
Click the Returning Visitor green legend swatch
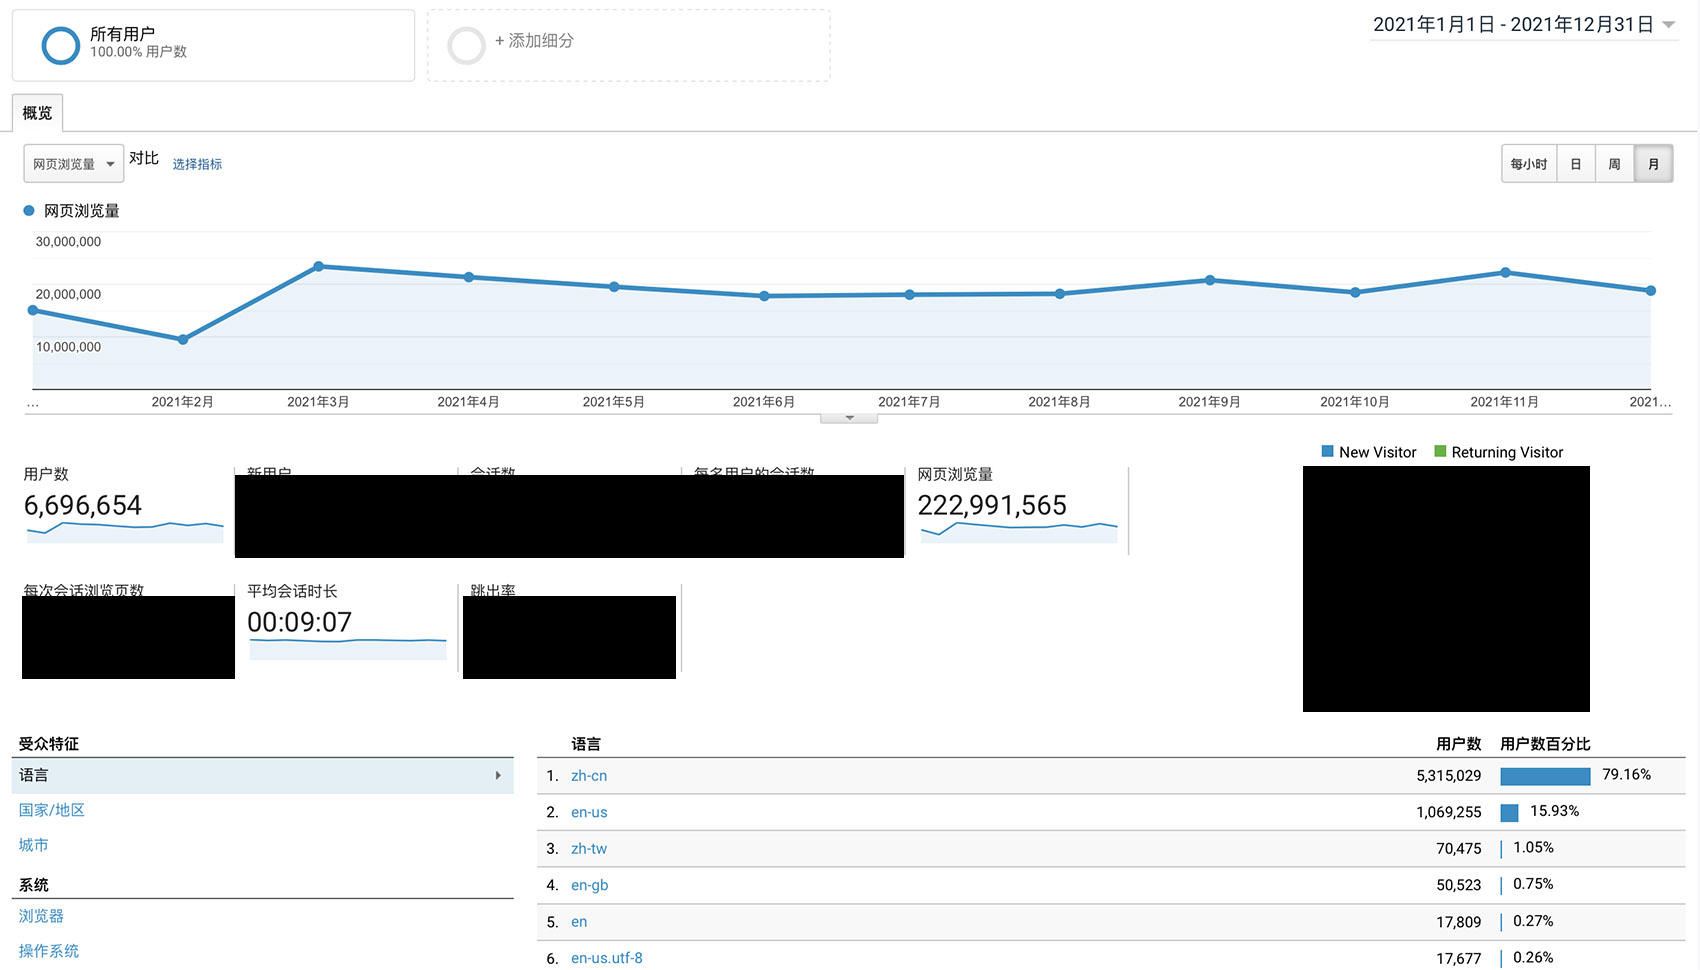tap(1440, 452)
